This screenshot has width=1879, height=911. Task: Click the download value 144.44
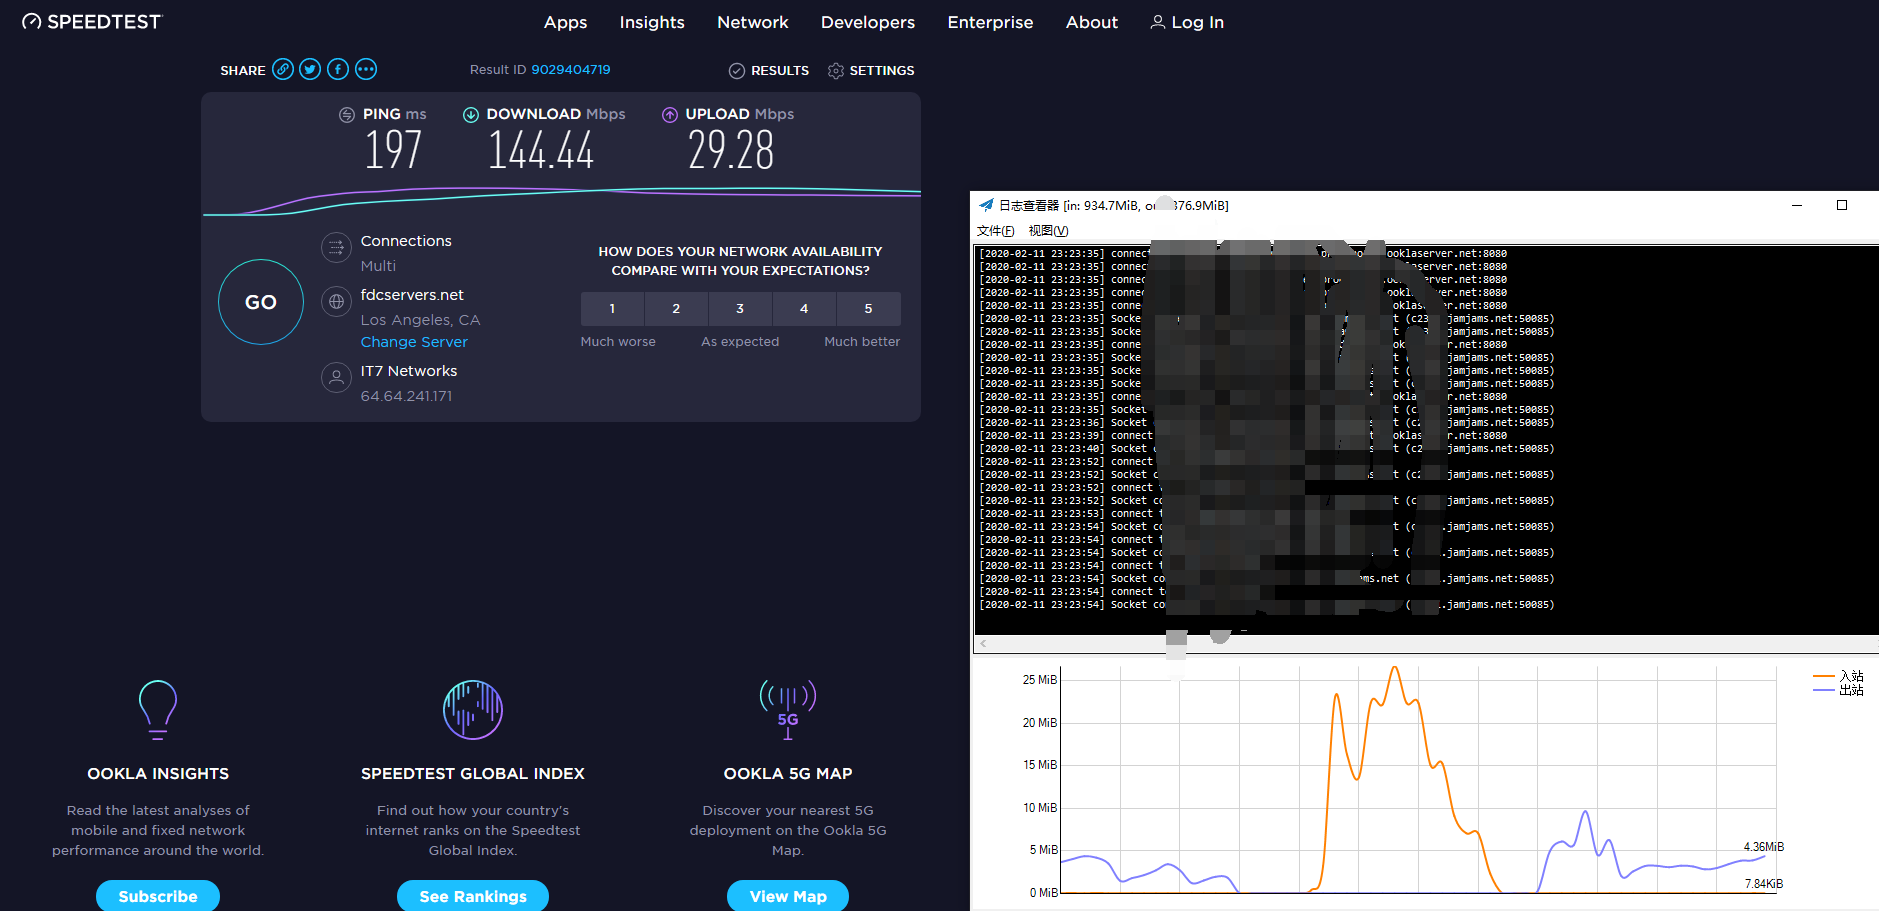click(540, 151)
